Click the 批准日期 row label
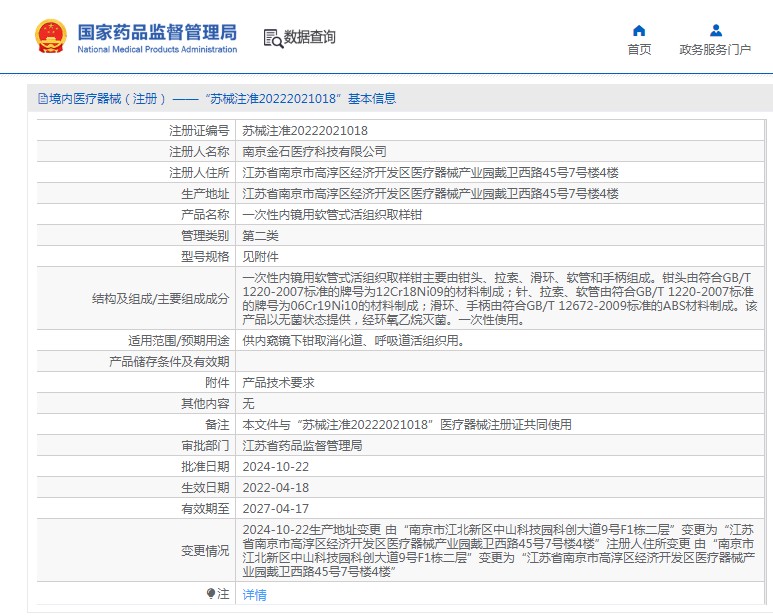The image size is (773, 616). click(x=205, y=467)
